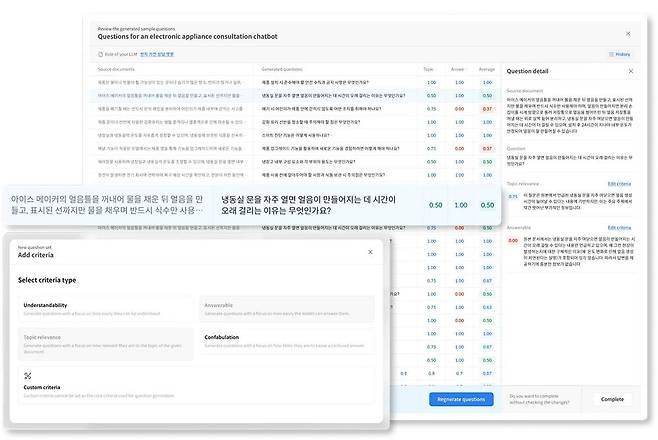Click the 0.75 topic relevance score in Question detail

[513, 197]
